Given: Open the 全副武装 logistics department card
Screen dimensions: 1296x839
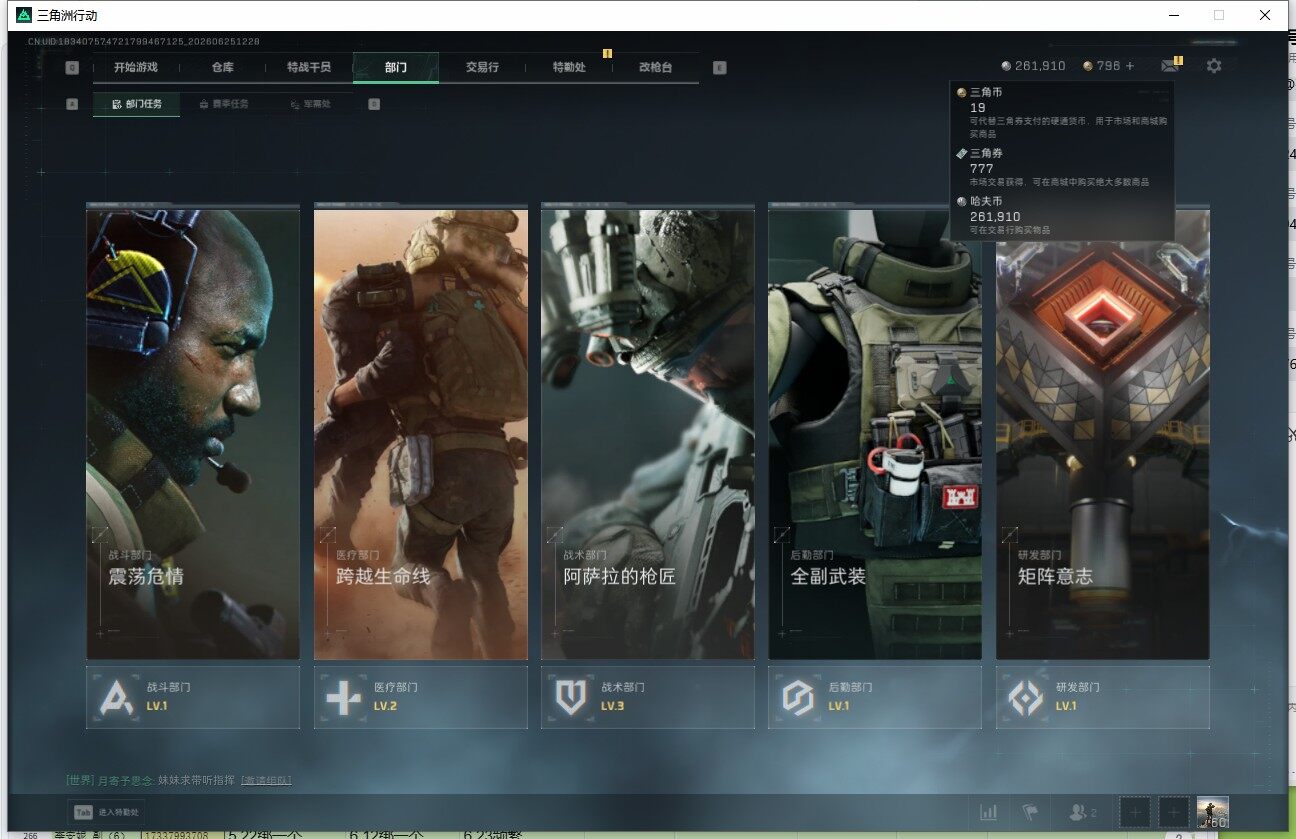Looking at the screenshot, I should (875, 433).
